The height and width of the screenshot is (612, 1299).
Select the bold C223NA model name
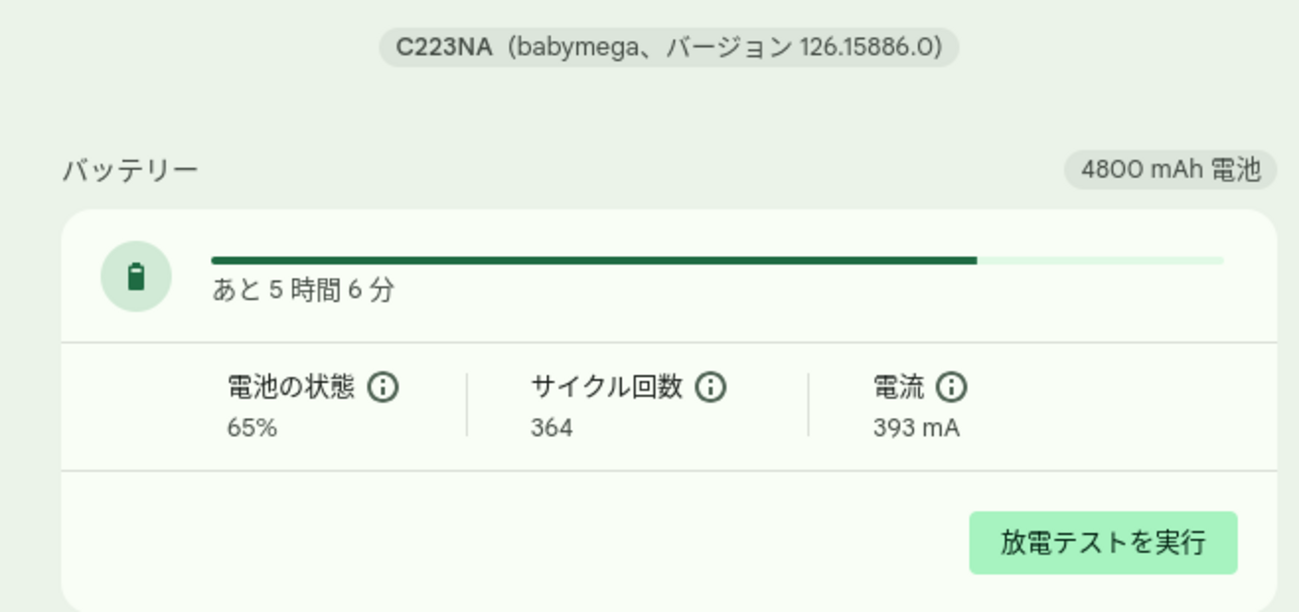tap(444, 48)
